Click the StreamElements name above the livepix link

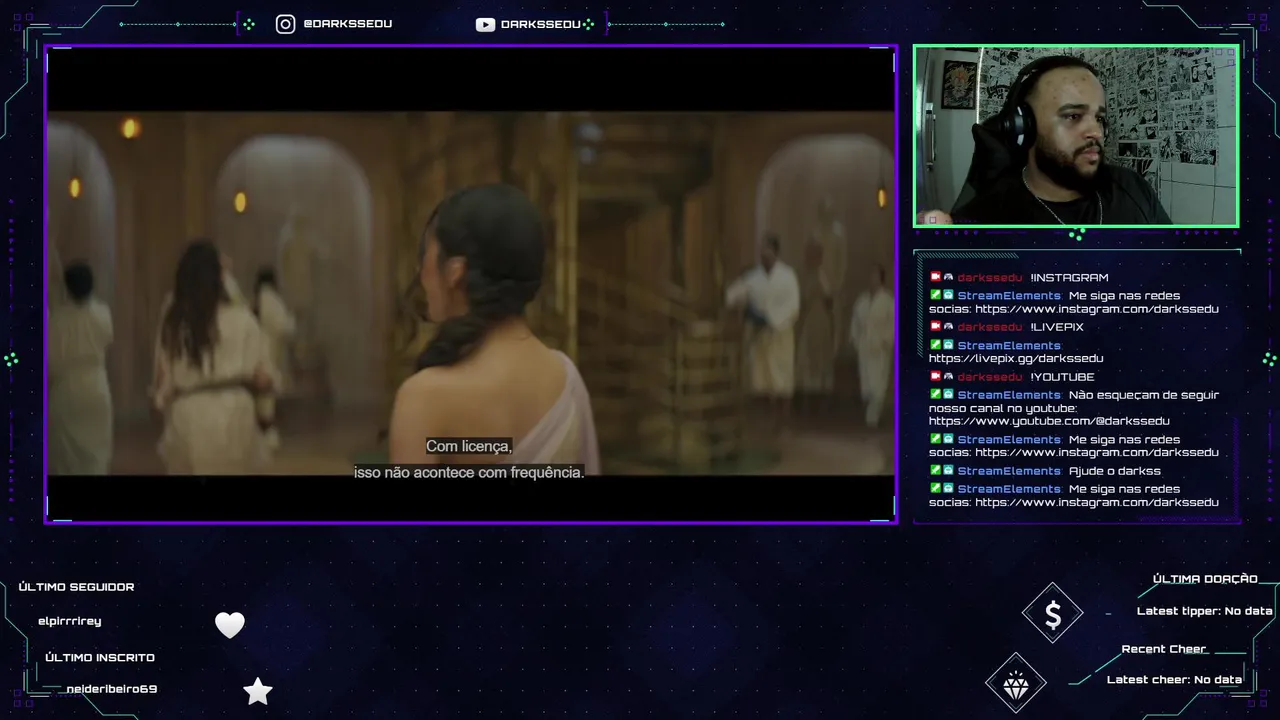coord(1009,346)
